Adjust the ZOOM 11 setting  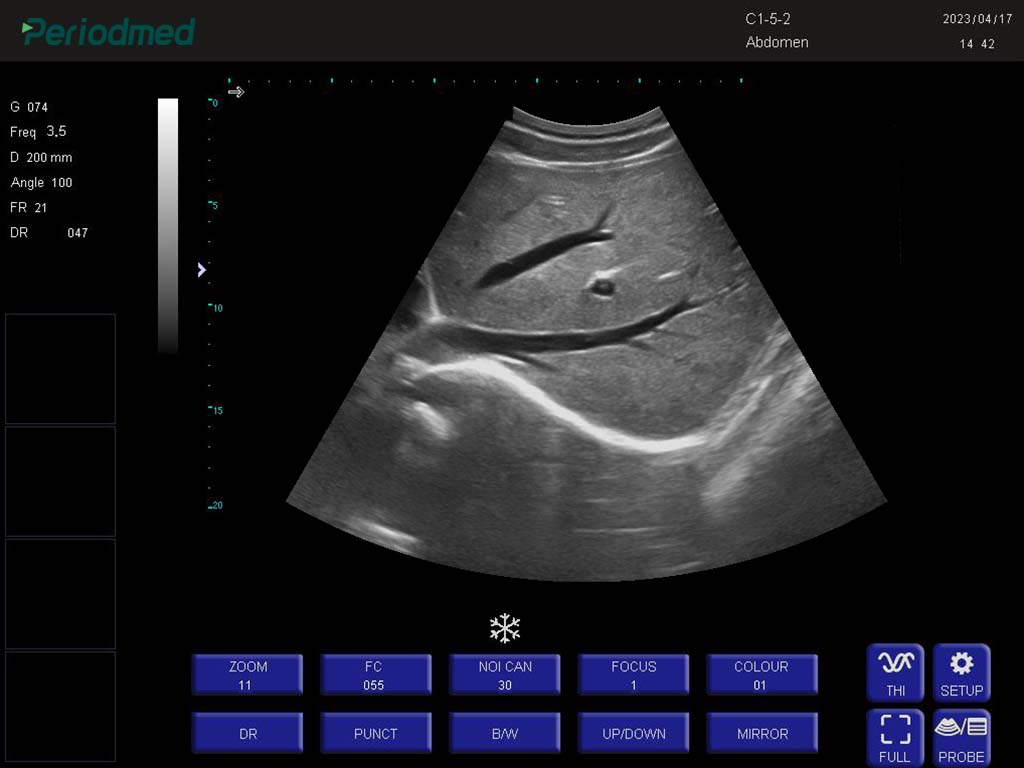248,675
